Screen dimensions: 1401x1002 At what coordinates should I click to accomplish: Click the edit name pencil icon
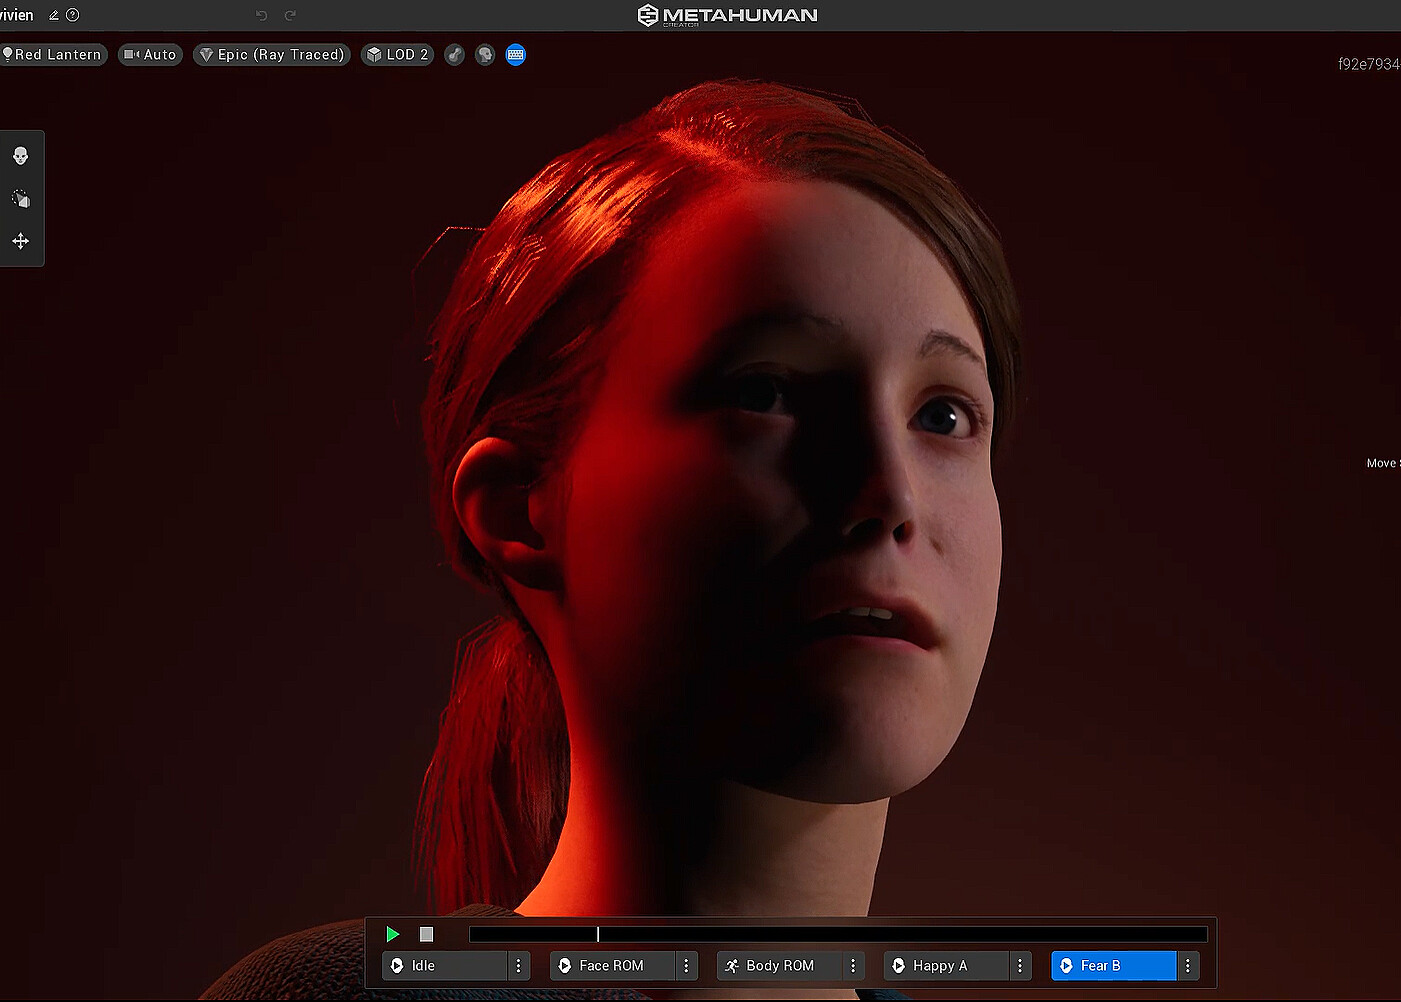(x=54, y=15)
